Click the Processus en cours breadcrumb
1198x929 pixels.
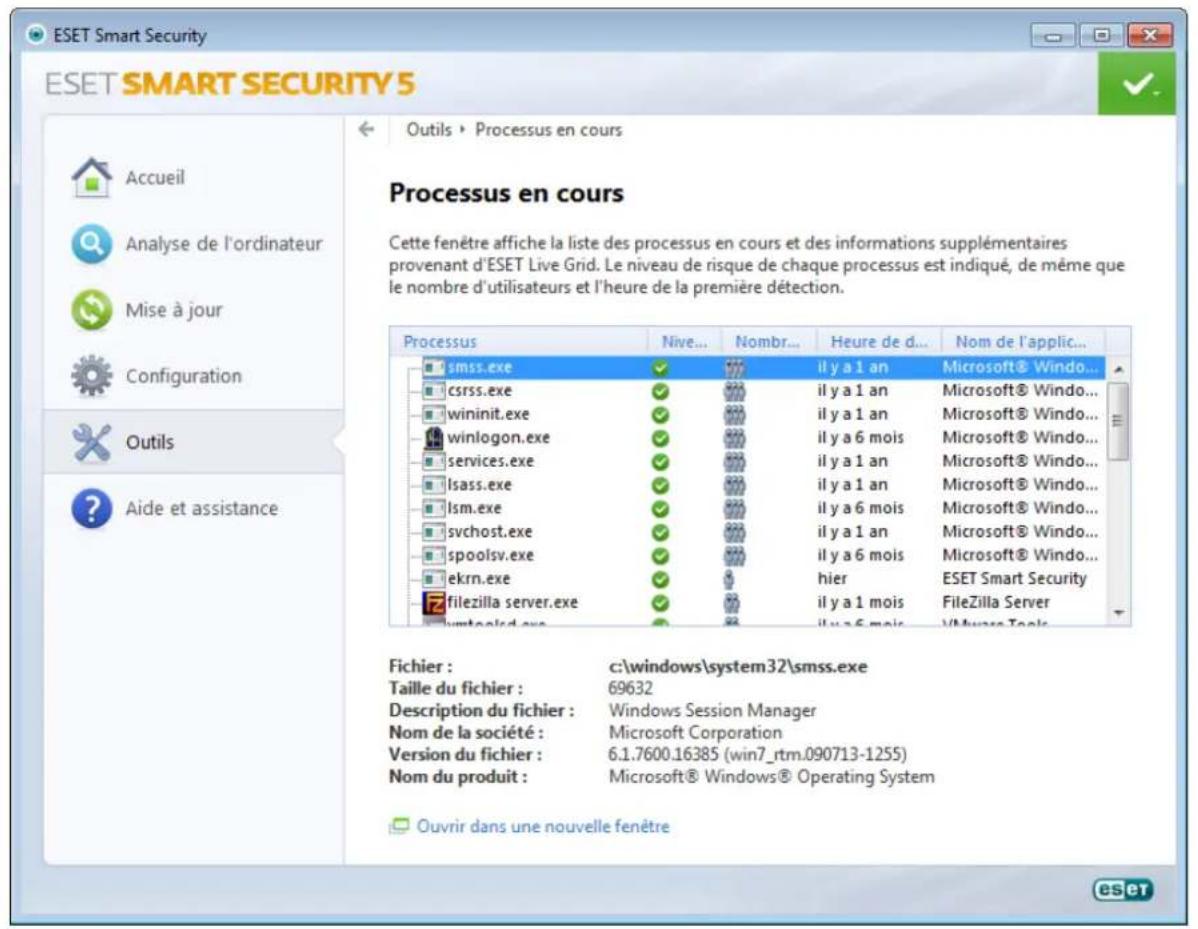(x=549, y=129)
